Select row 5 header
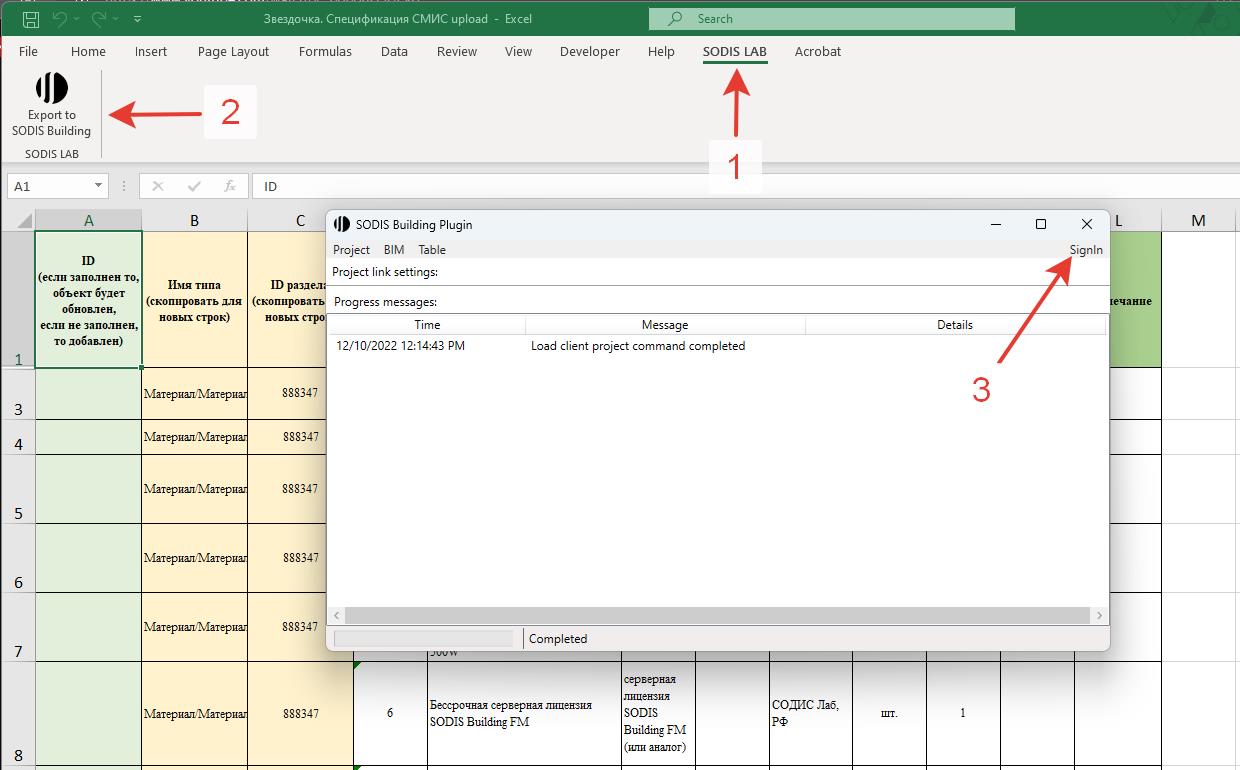The height and width of the screenshot is (770, 1240). (18, 488)
